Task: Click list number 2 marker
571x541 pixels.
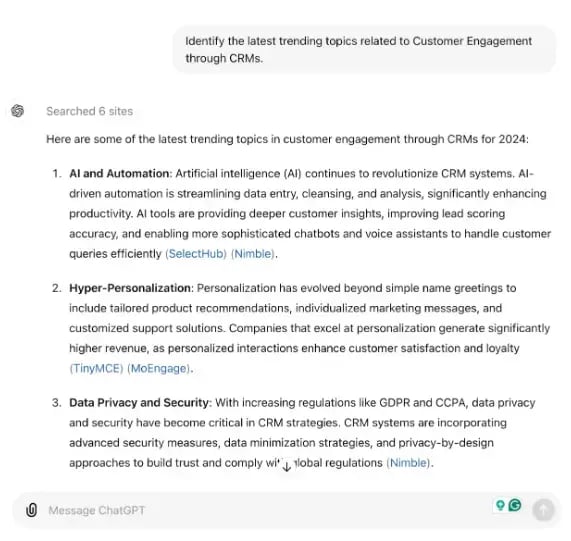Action: 56,288
